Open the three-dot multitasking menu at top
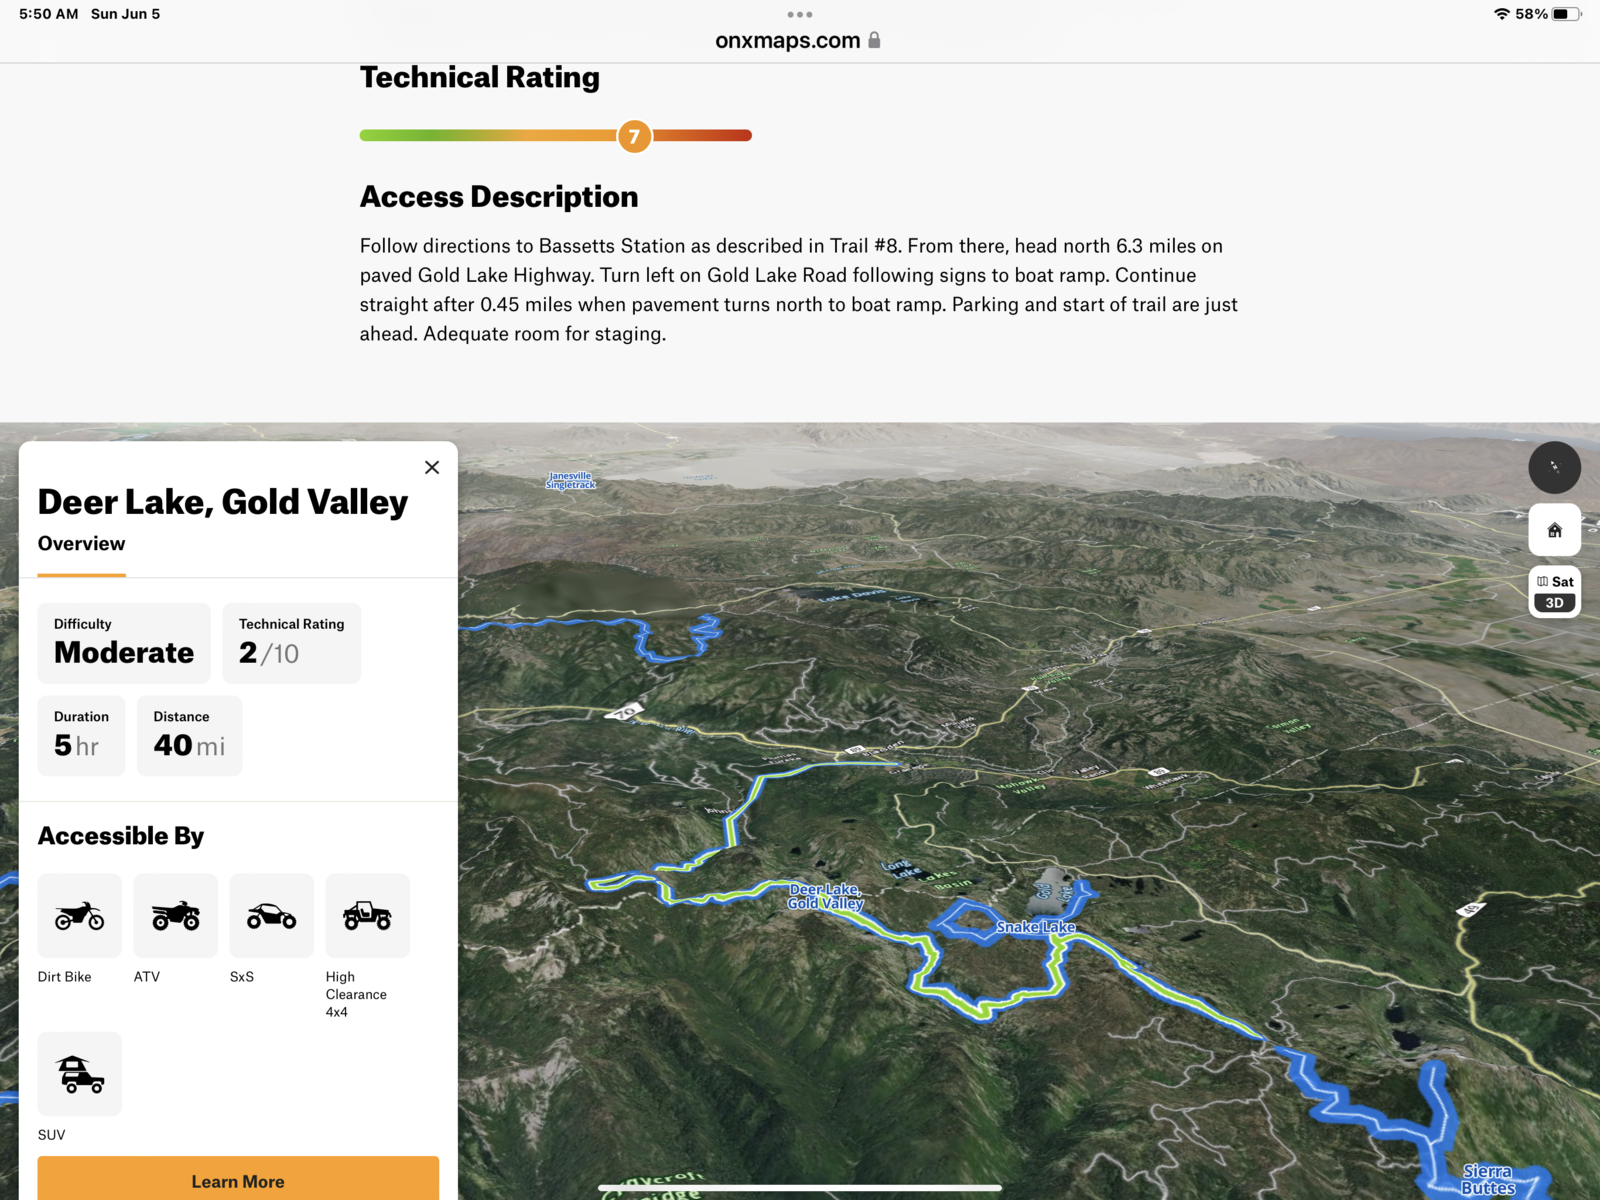Viewport: 1600px width, 1200px height. tap(799, 15)
